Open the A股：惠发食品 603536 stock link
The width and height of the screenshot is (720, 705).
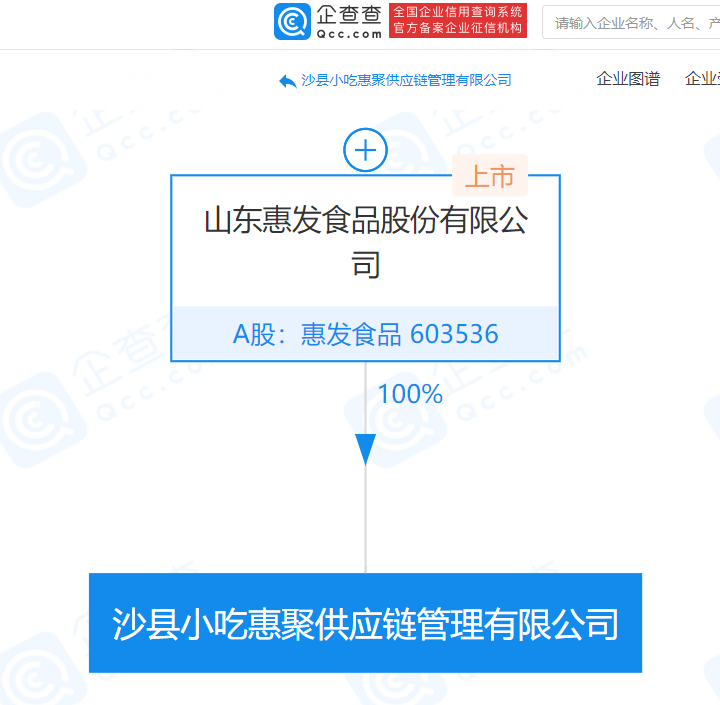(366, 334)
